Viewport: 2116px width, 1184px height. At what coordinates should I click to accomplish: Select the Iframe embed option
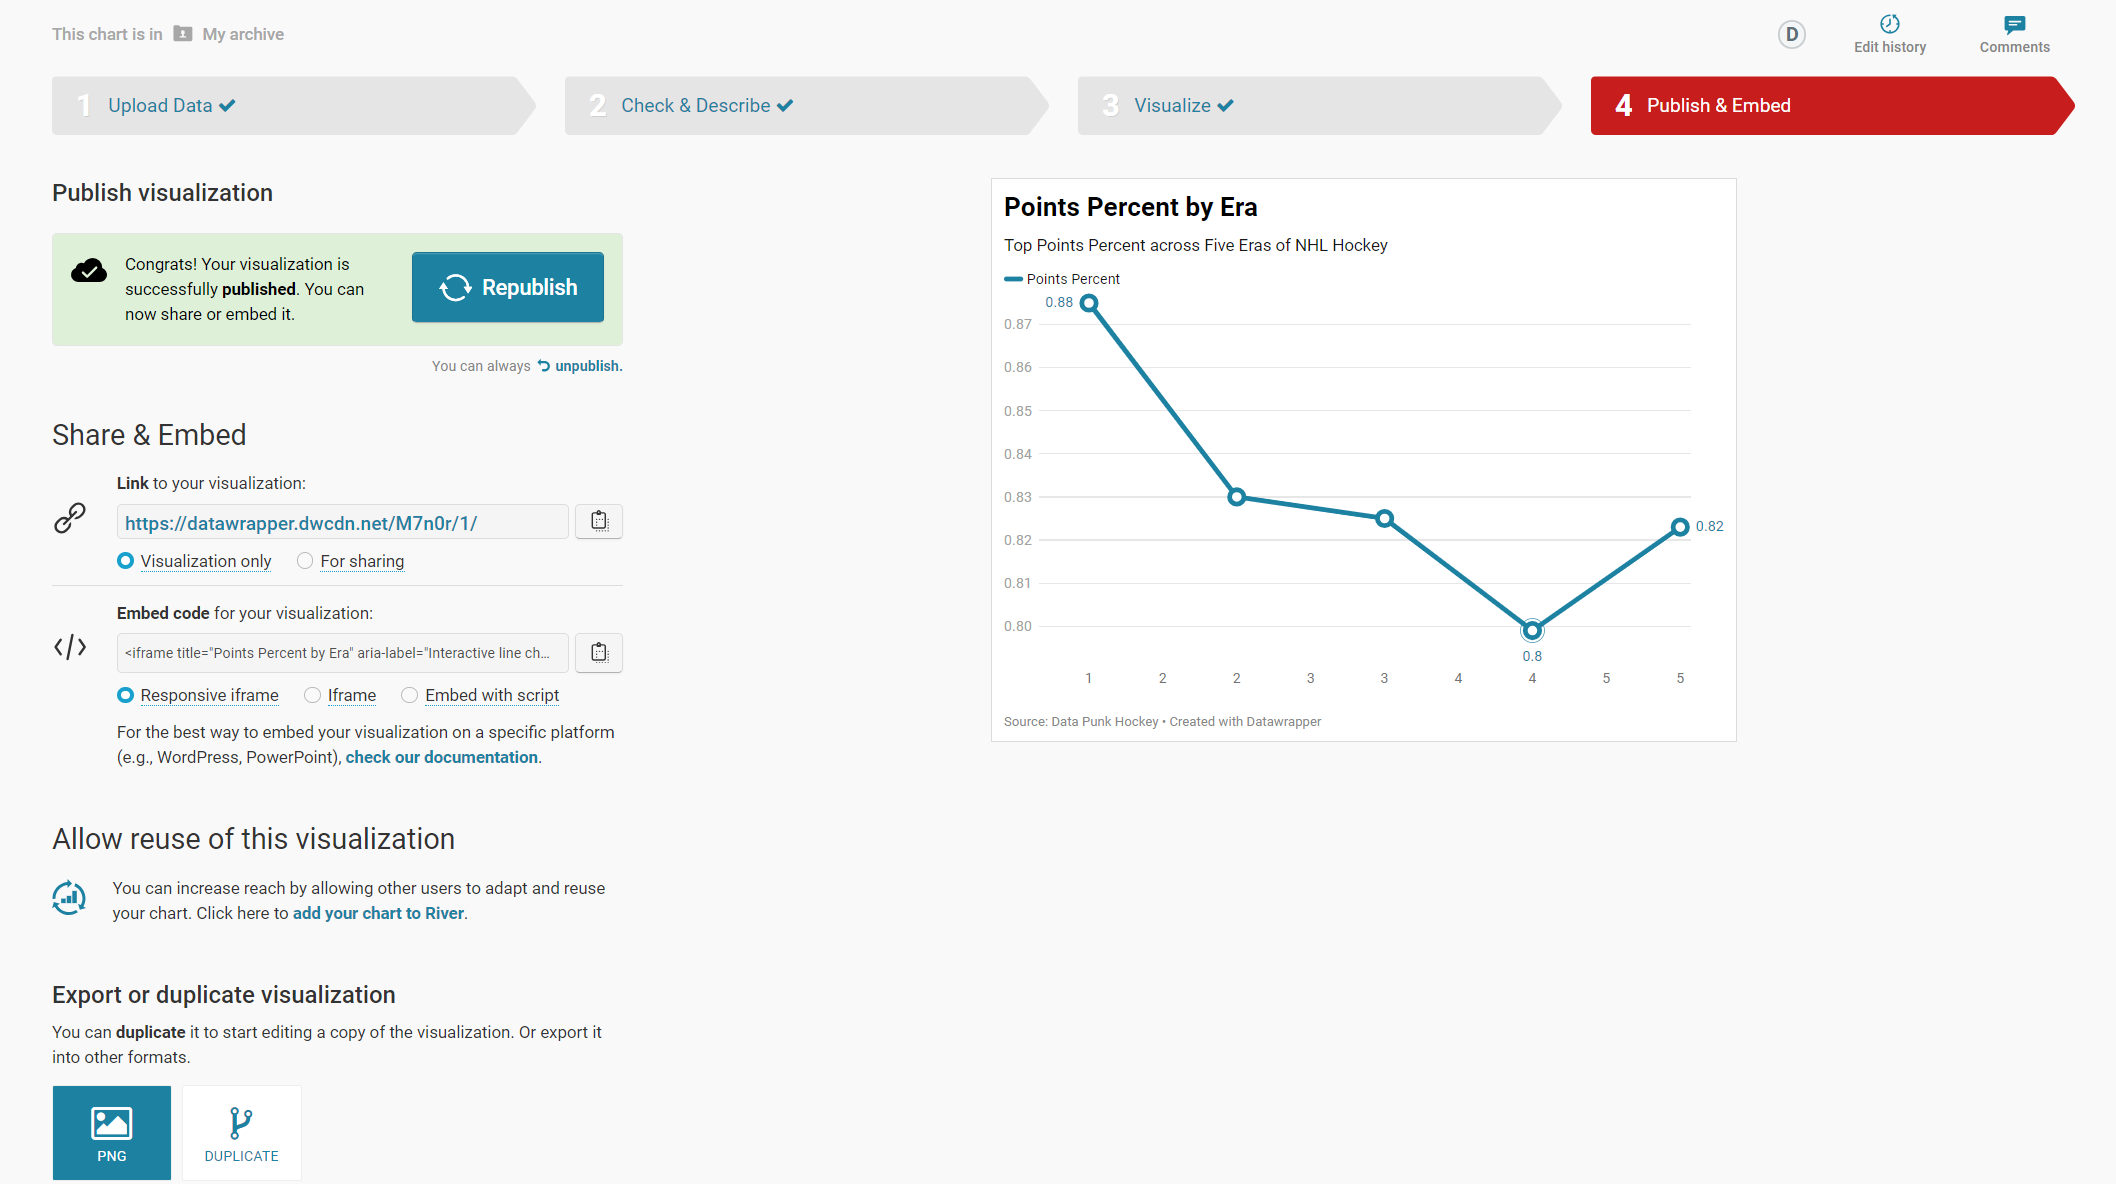pyautogui.click(x=313, y=695)
